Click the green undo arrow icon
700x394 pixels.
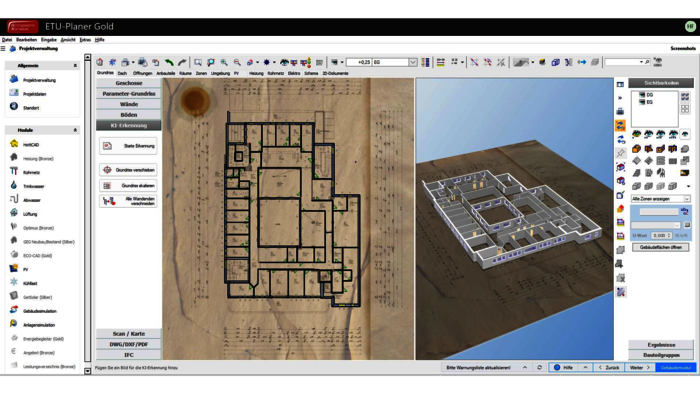(x=169, y=62)
